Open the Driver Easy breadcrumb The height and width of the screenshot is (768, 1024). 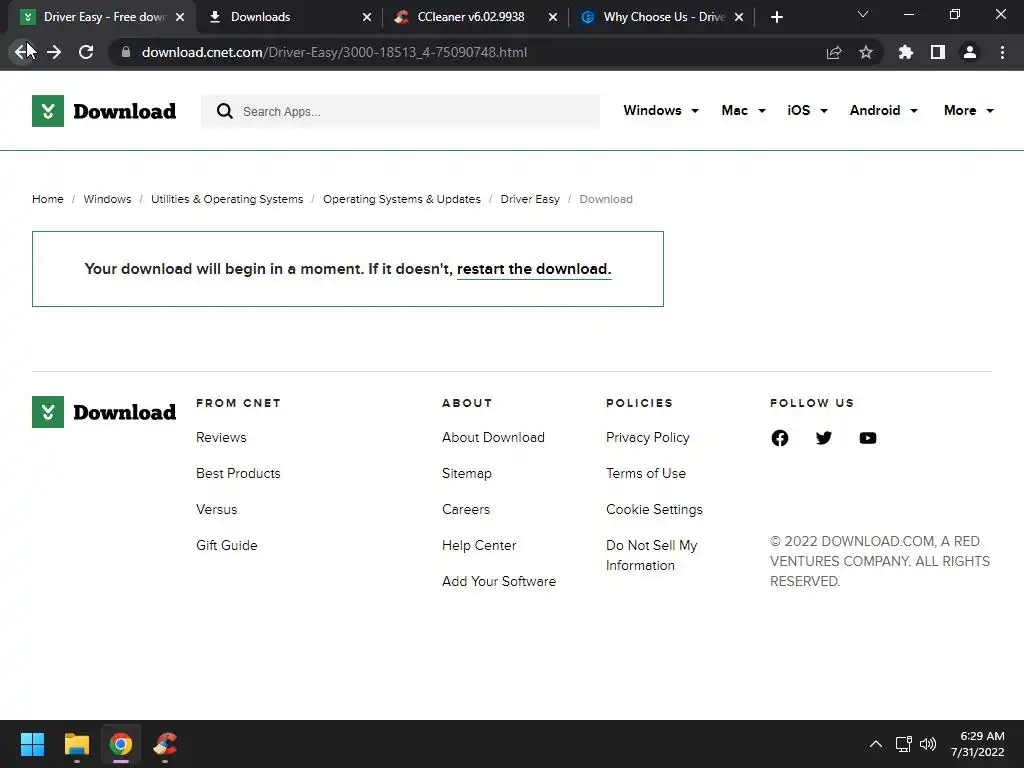pyautogui.click(x=530, y=199)
